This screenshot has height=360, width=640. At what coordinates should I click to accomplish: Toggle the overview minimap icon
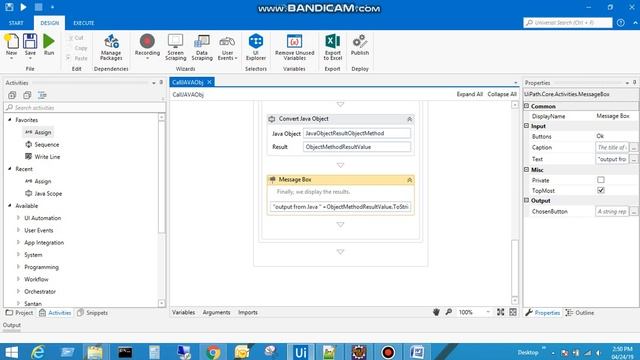coord(513,312)
